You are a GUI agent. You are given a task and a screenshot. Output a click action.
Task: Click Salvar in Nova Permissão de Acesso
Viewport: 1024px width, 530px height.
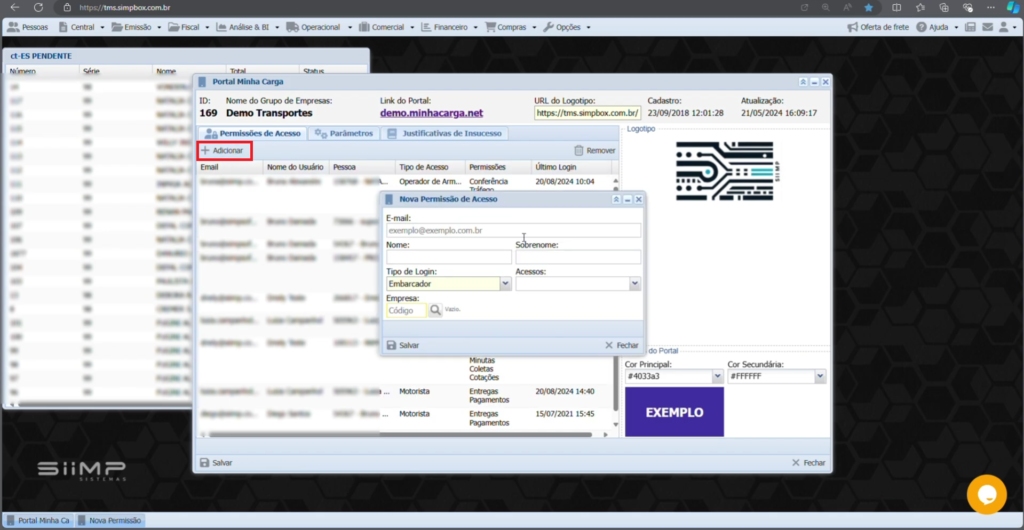[403, 345]
